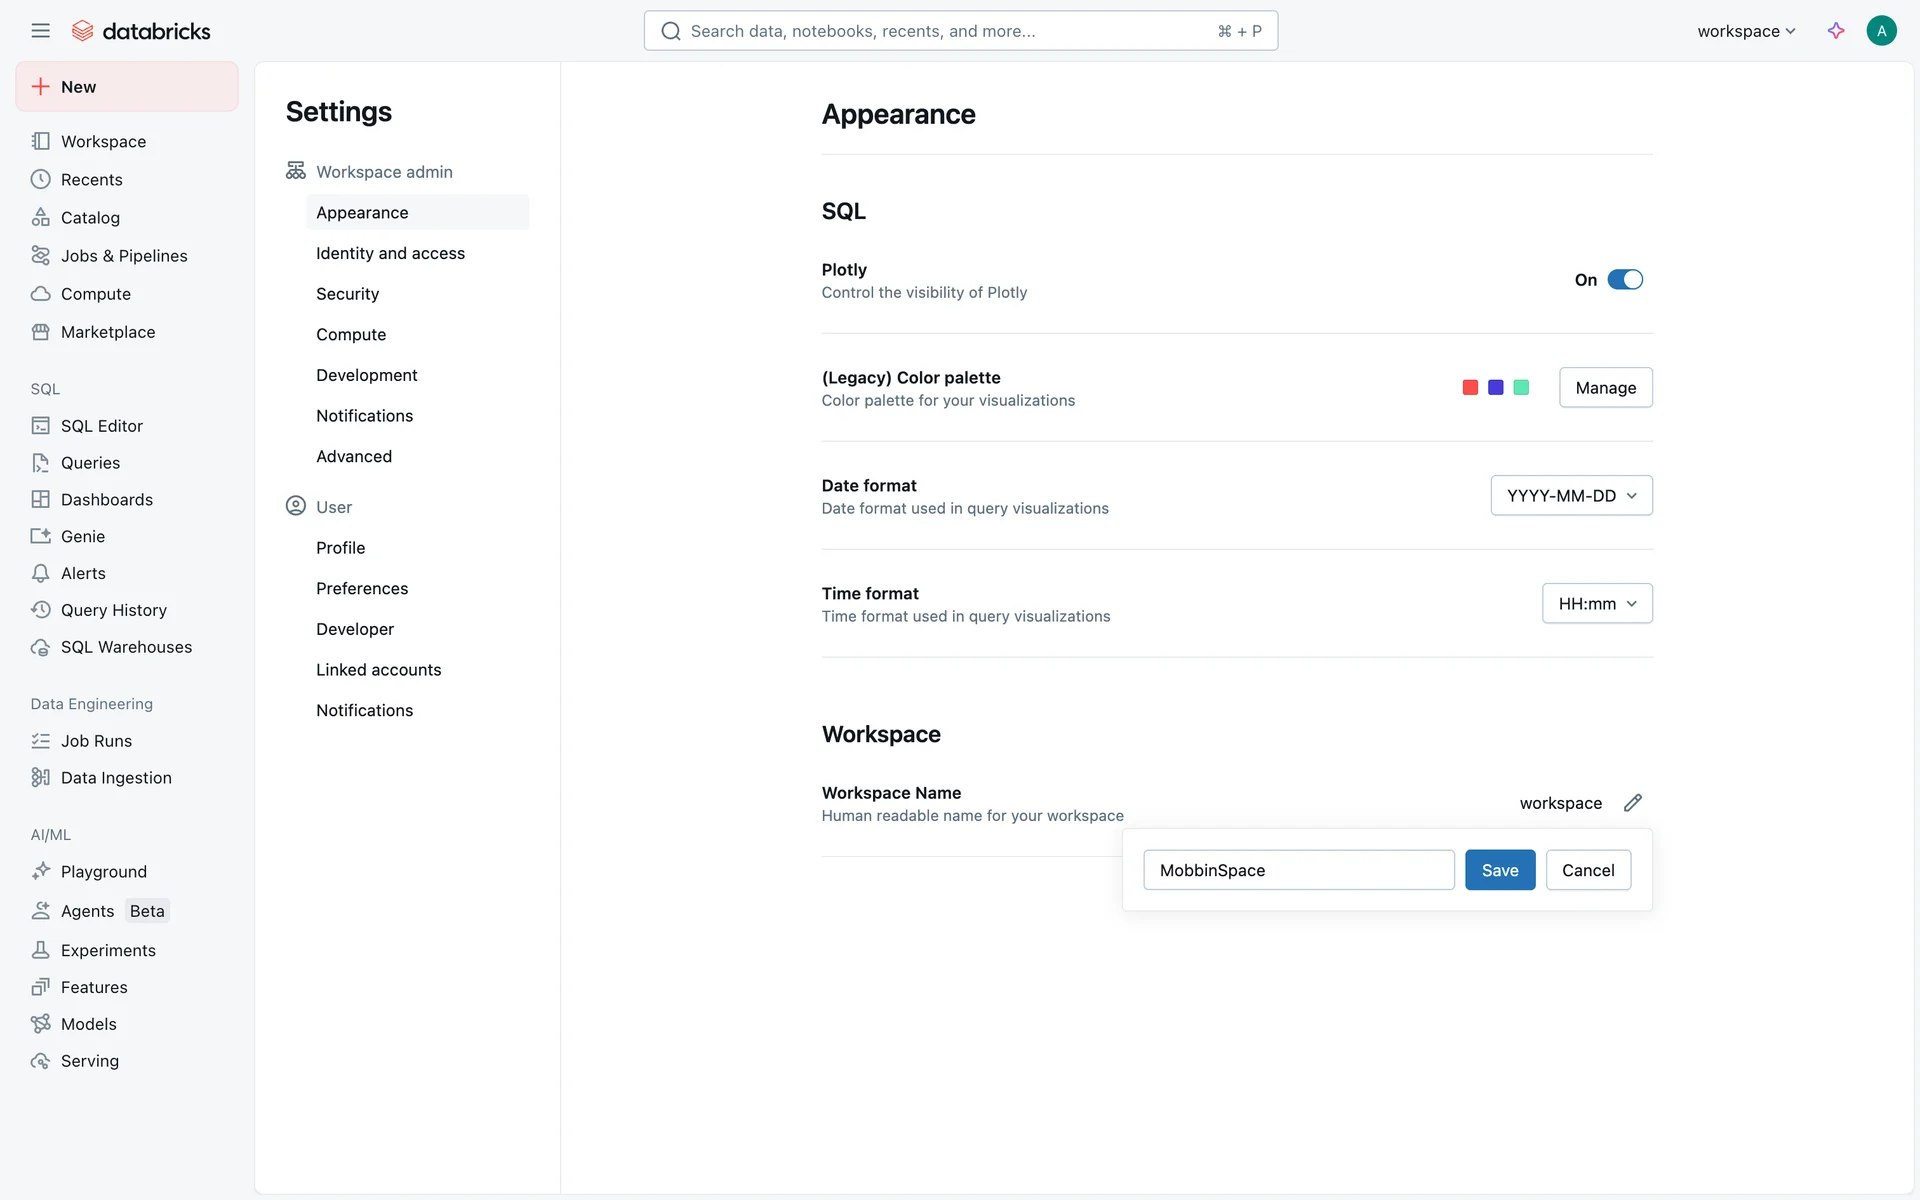
Task: Open the user avatar icon
Action: pyautogui.click(x=1881, y=31)
